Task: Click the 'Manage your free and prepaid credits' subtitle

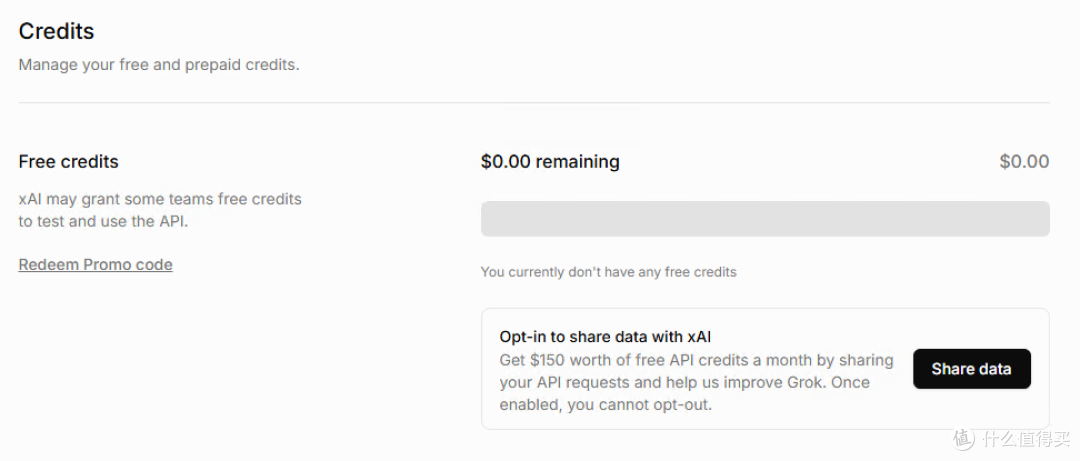Action: coord(159,65)
